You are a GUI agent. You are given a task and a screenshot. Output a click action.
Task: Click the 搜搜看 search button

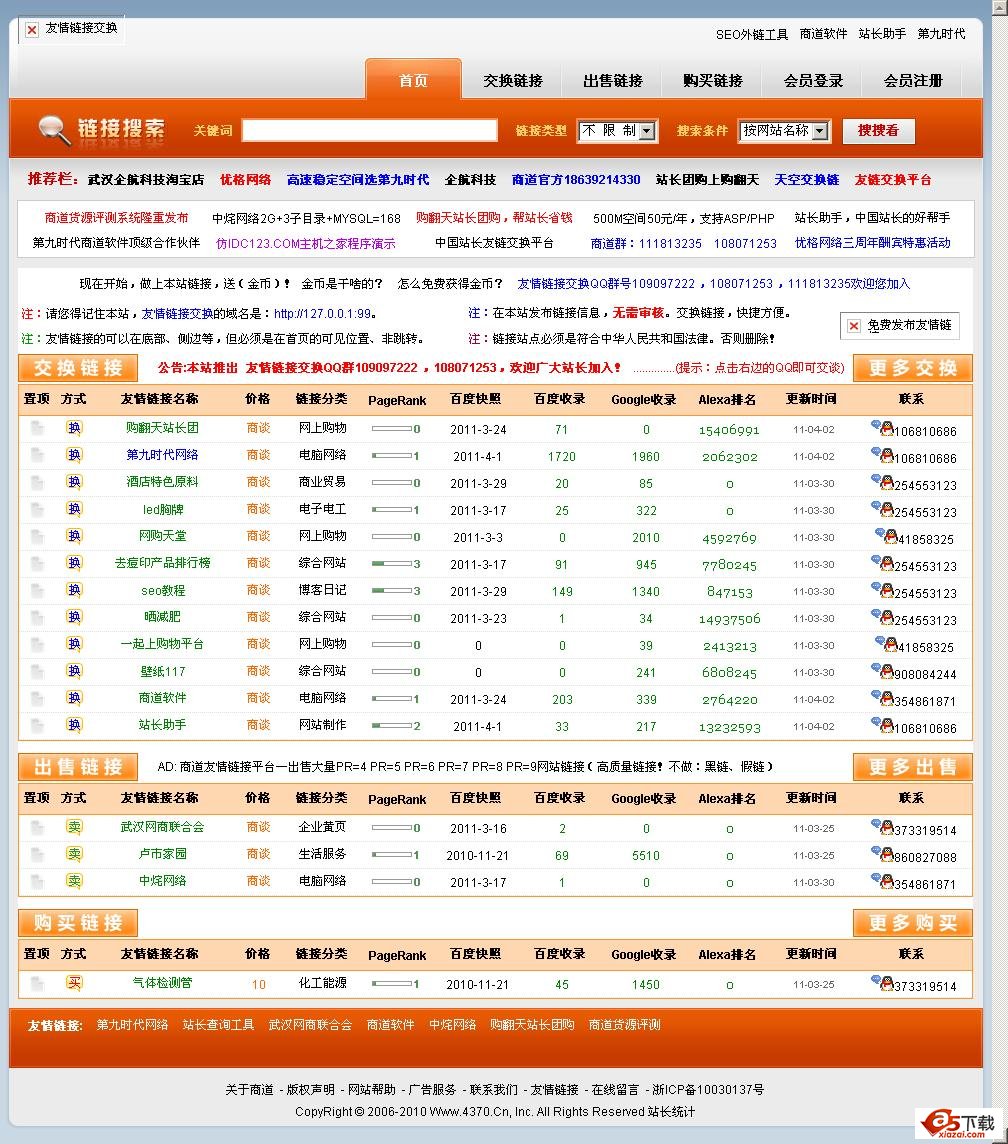click(878, 131)
